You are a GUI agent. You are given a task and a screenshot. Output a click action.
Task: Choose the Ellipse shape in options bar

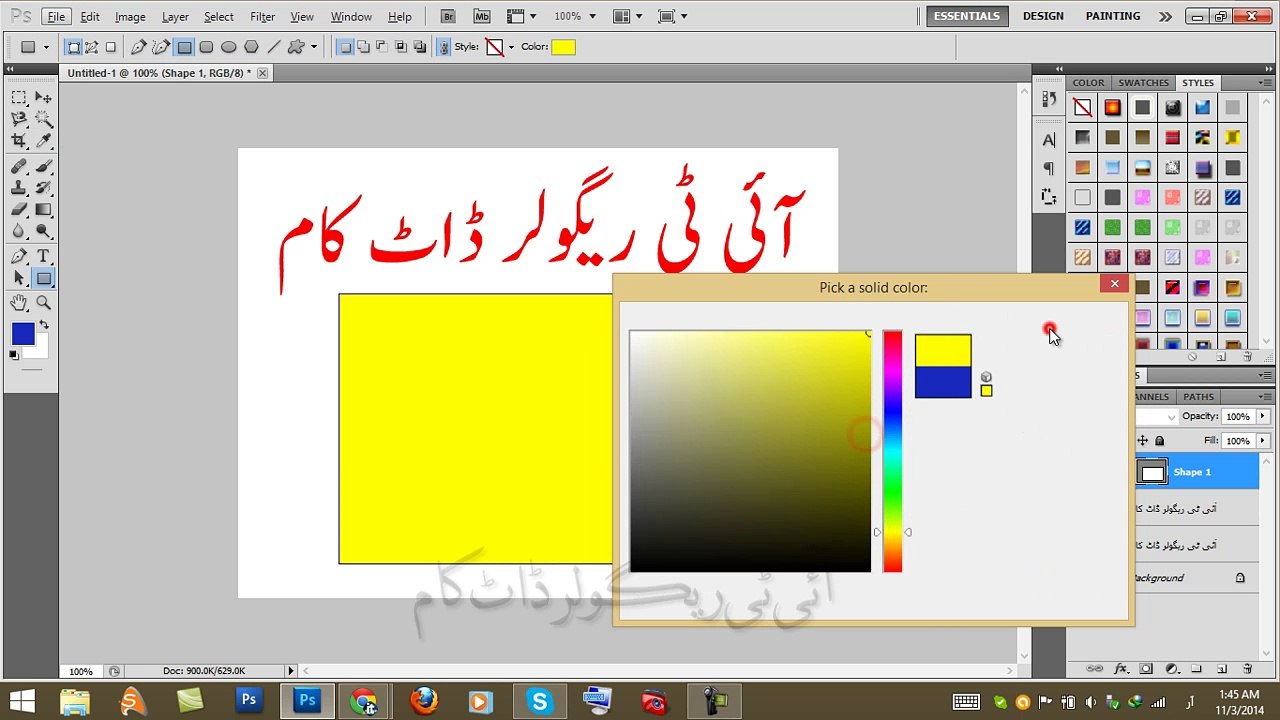tap(228, 47)
